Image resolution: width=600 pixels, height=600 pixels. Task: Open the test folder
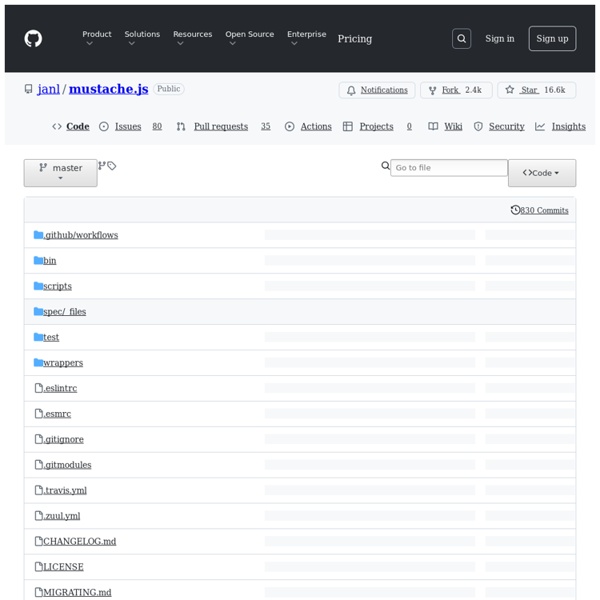pos(51,337)
